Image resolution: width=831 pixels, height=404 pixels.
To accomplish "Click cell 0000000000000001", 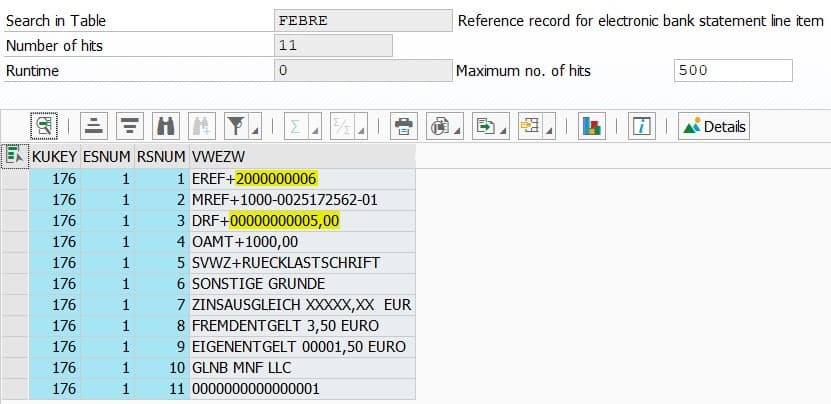I will point(303,389).
